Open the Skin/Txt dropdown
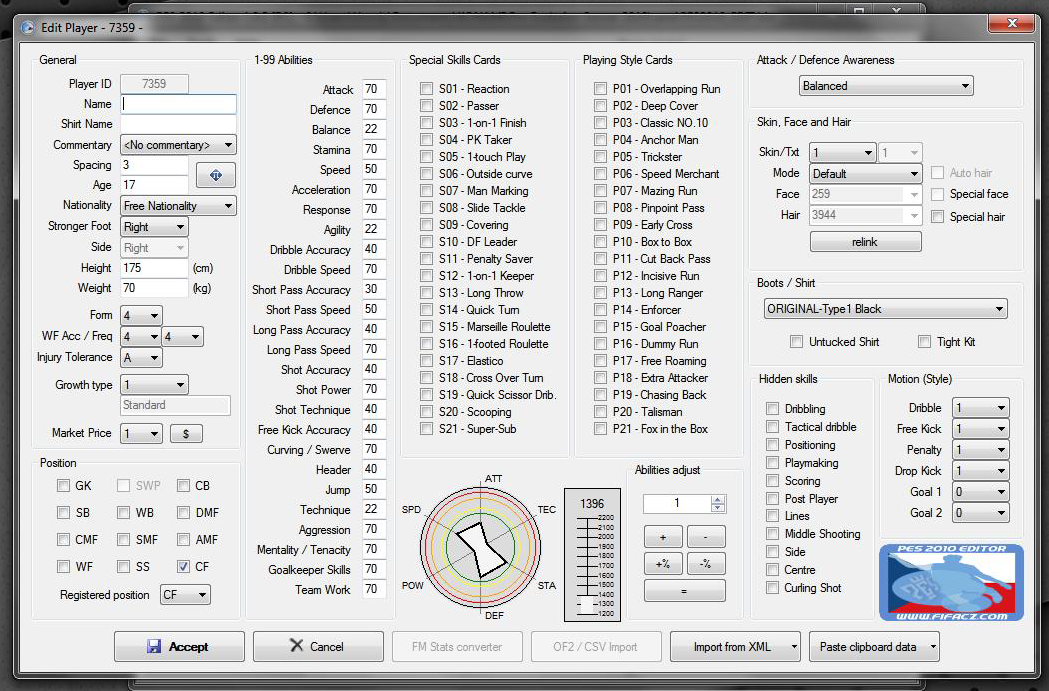The width and height of the screenshot is (1049, 691). [843, 153]
